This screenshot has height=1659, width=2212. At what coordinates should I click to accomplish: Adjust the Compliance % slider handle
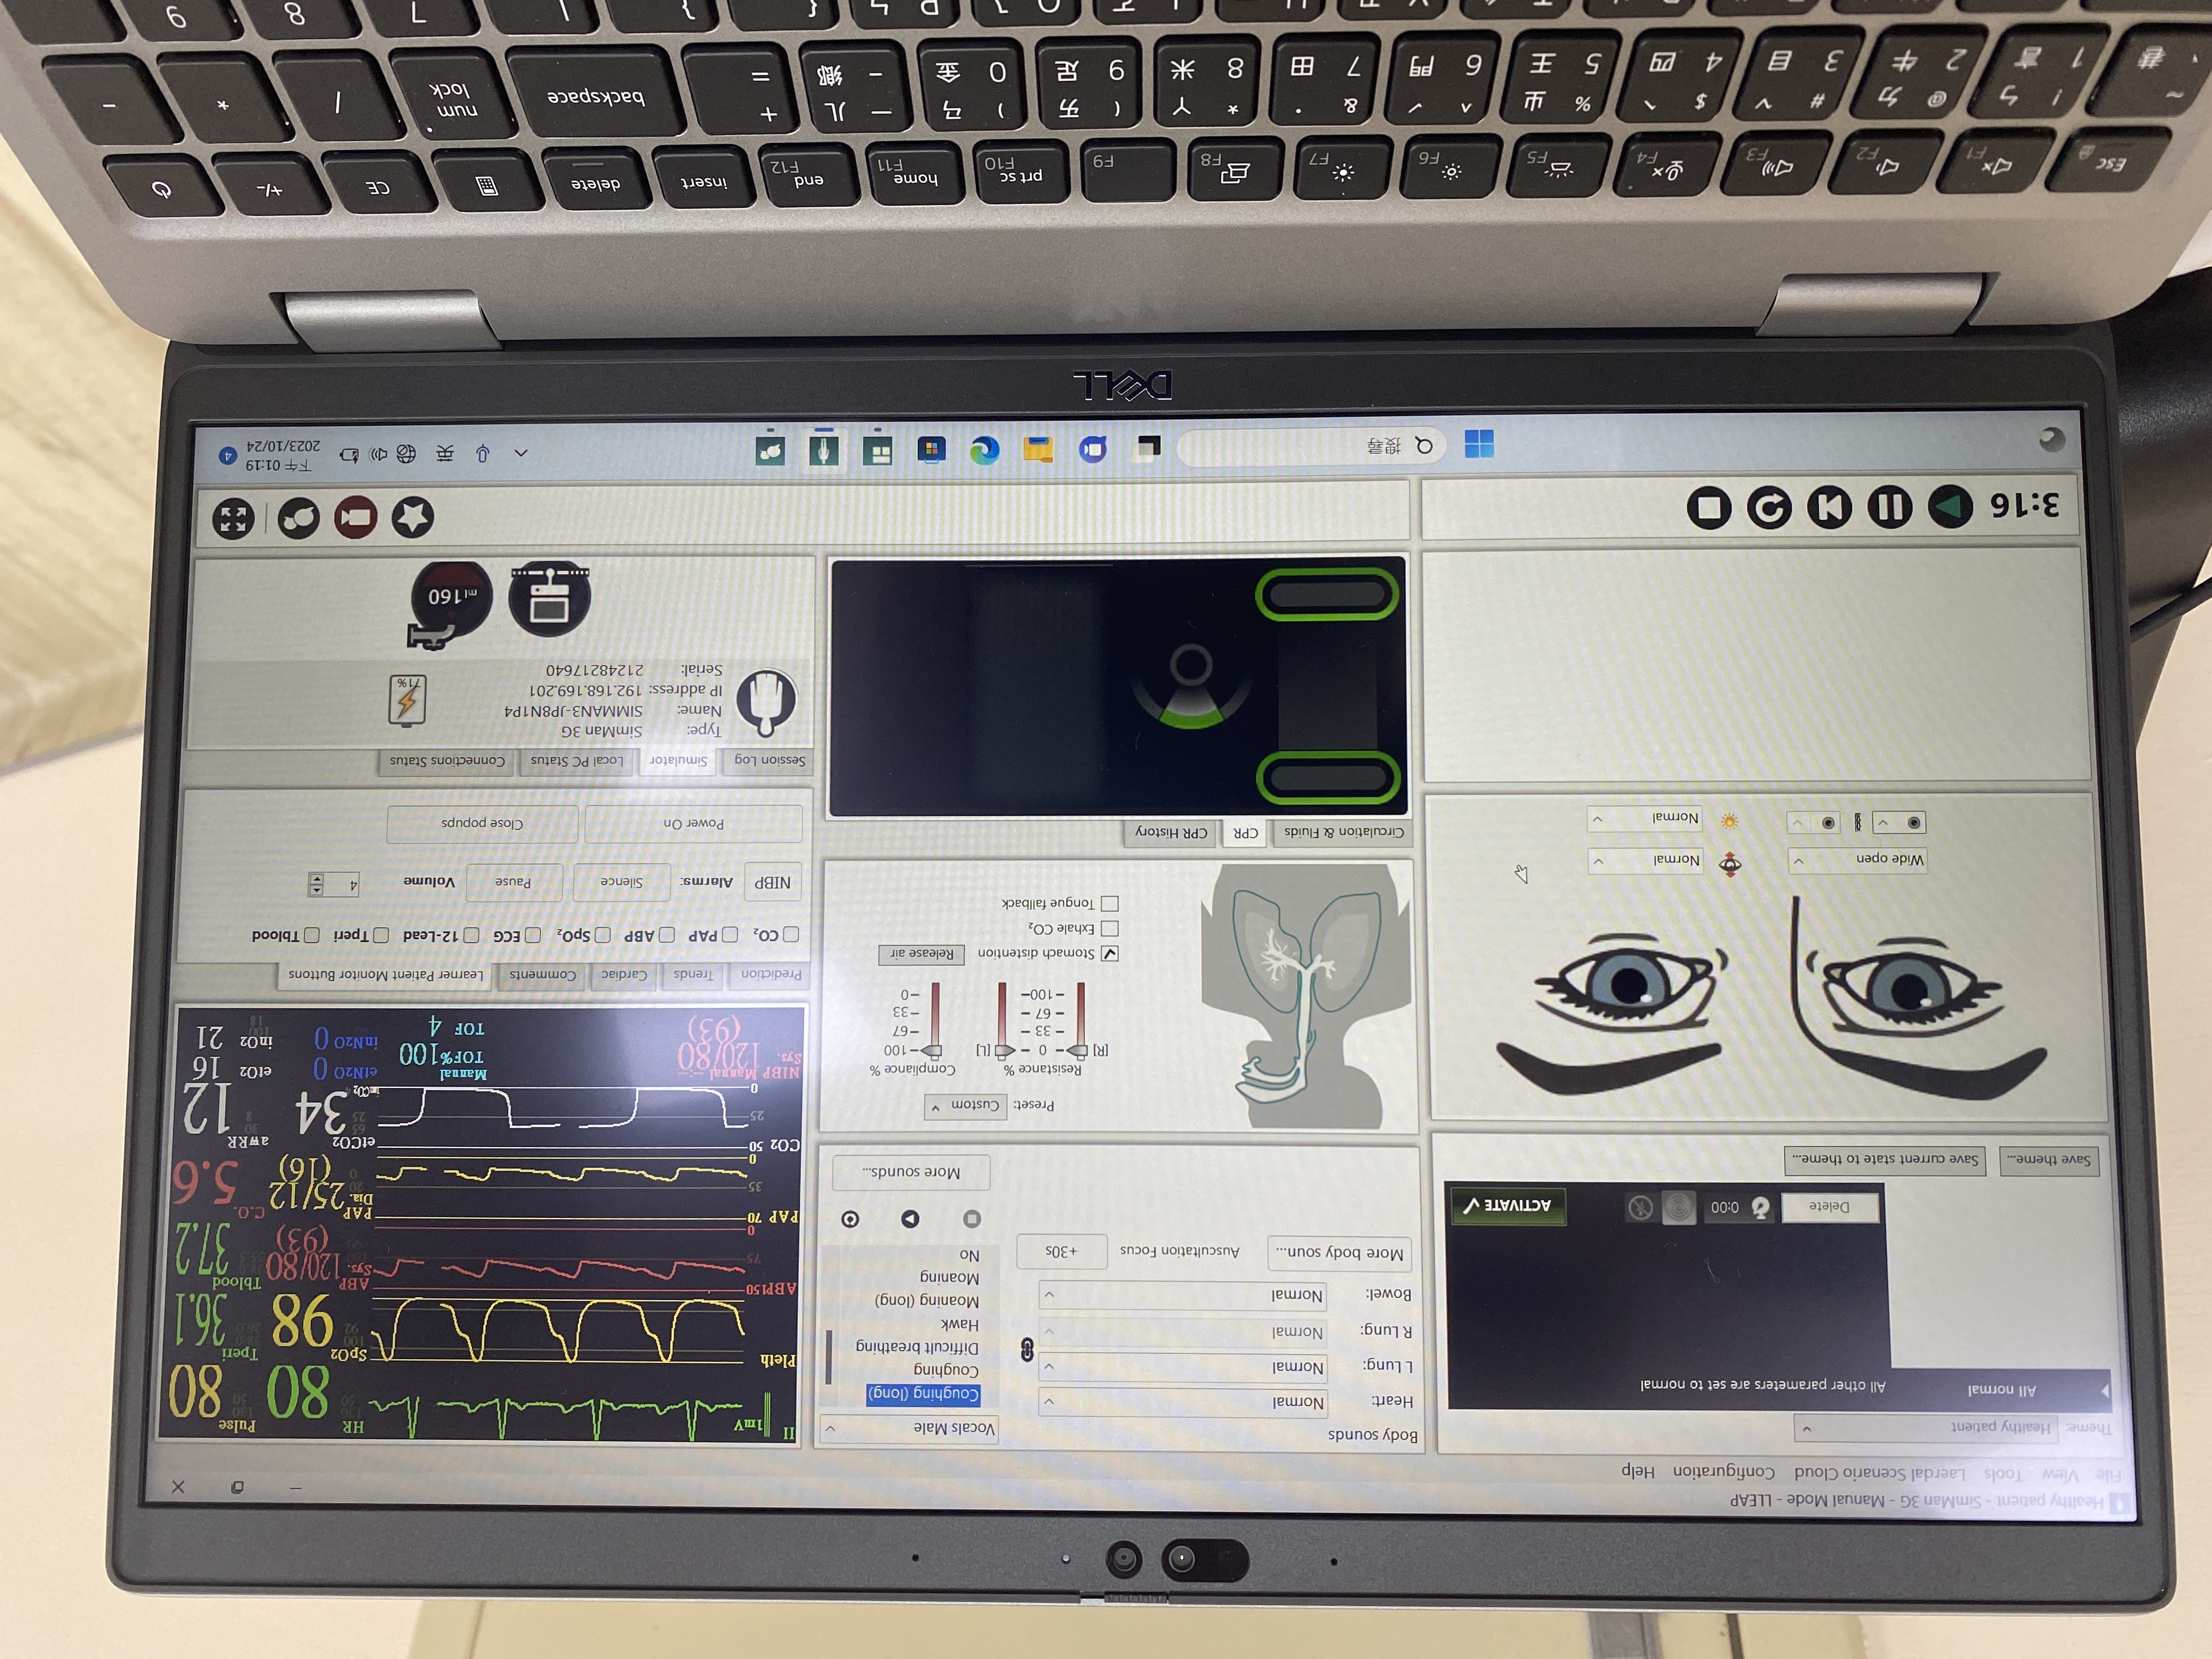(933, 1051)
